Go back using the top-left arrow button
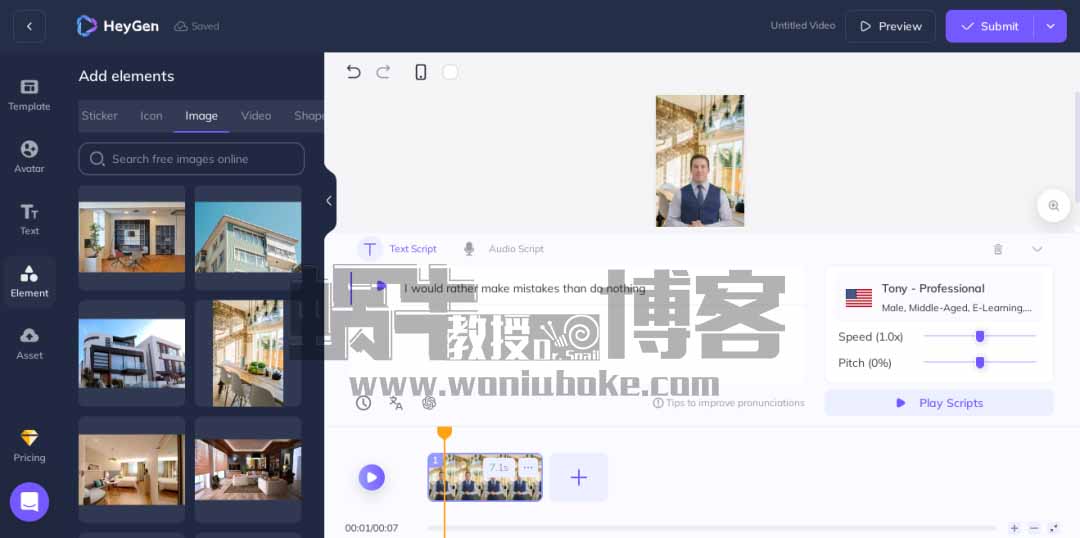 coord(29,26)
